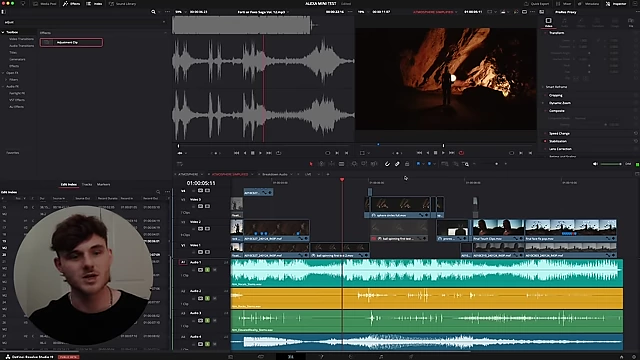
Task: Toggle the Lens Correction enable switch
Action: [x=545, y=149]
